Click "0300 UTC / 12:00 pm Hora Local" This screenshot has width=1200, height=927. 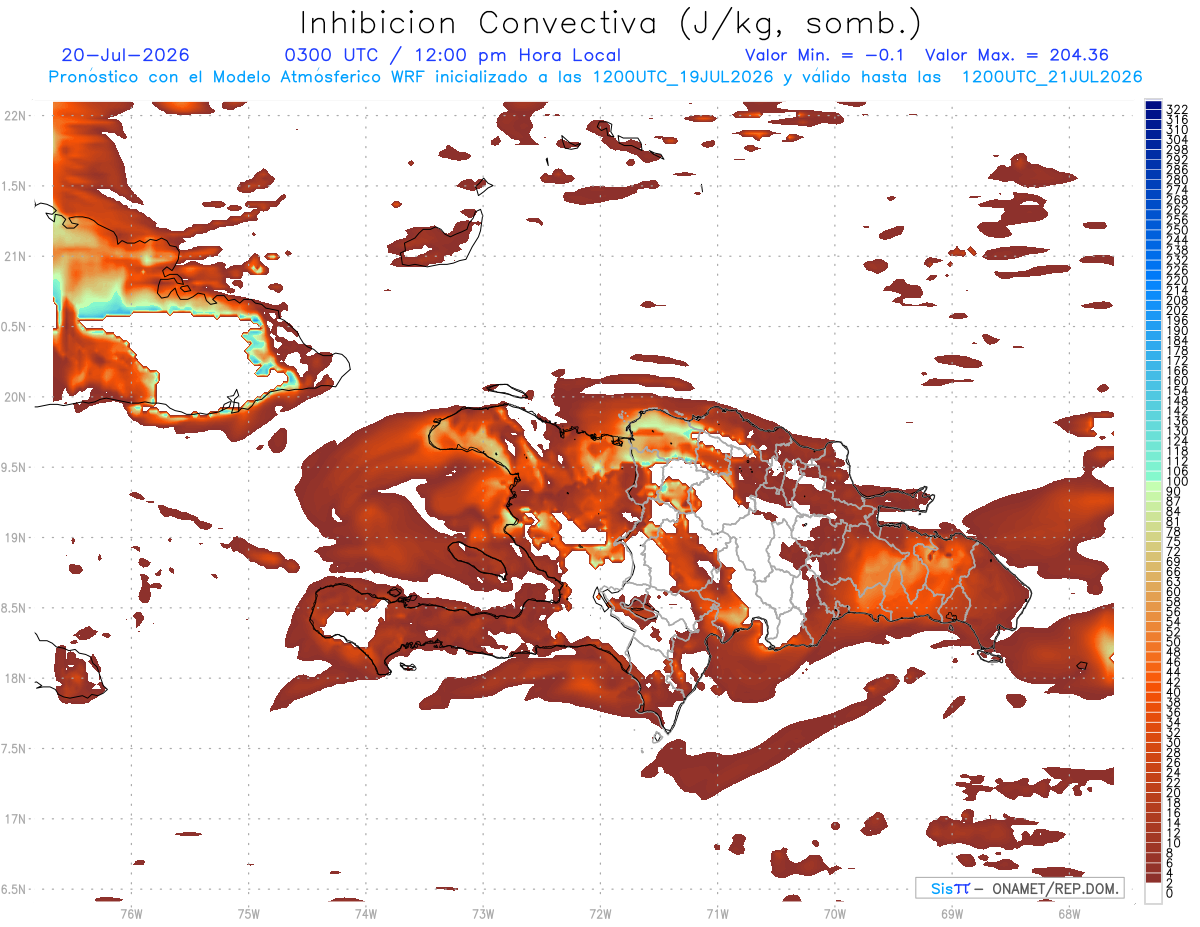point(452,55)
